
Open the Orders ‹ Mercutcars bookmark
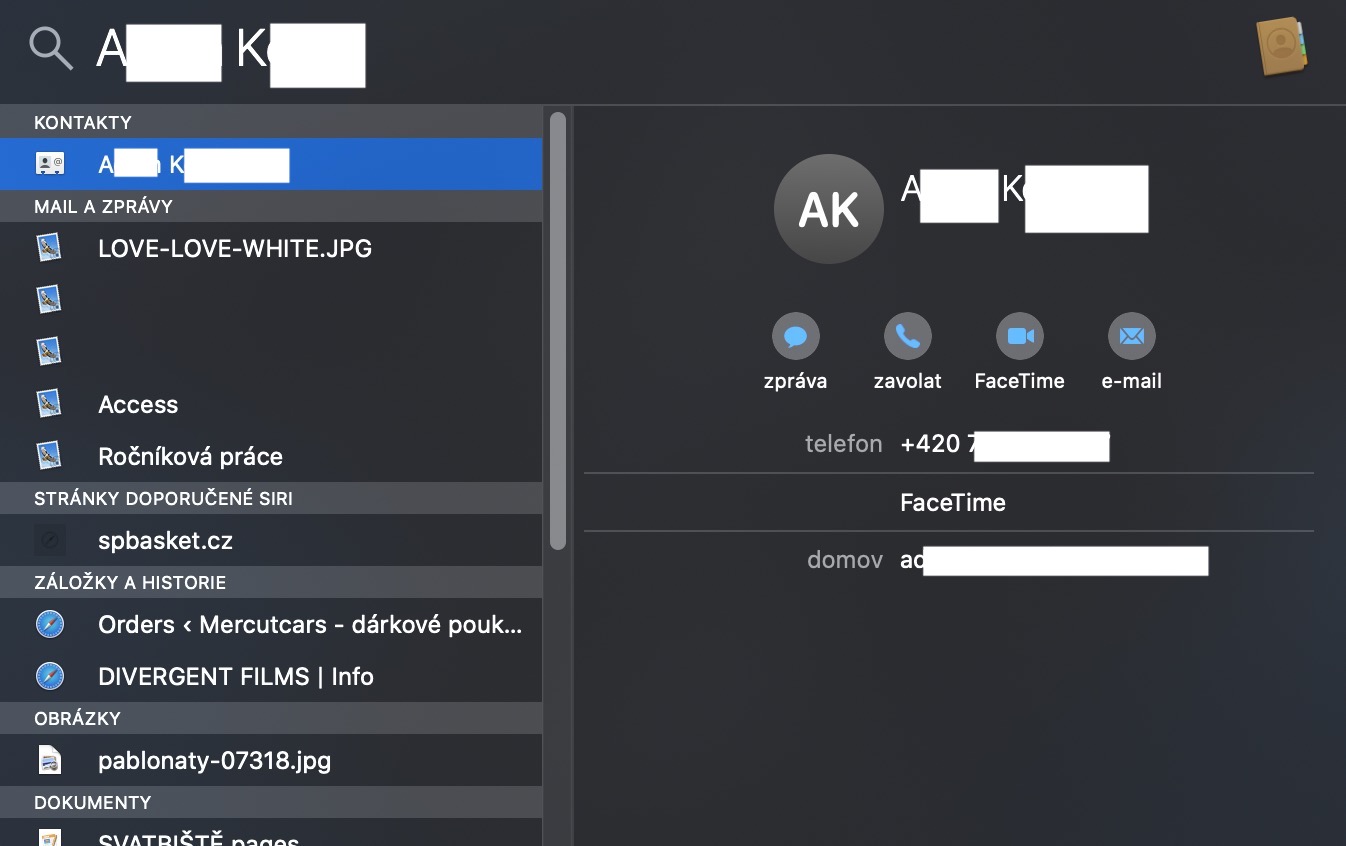(310, 624)
